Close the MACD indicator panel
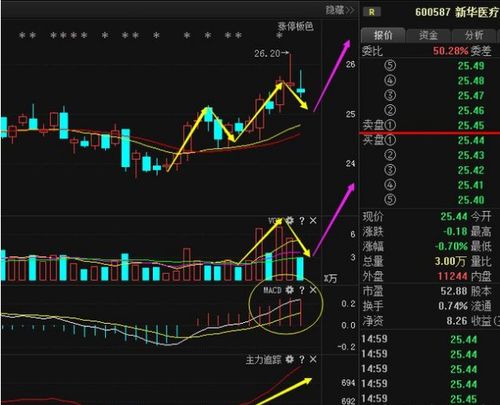 (313, 290)
